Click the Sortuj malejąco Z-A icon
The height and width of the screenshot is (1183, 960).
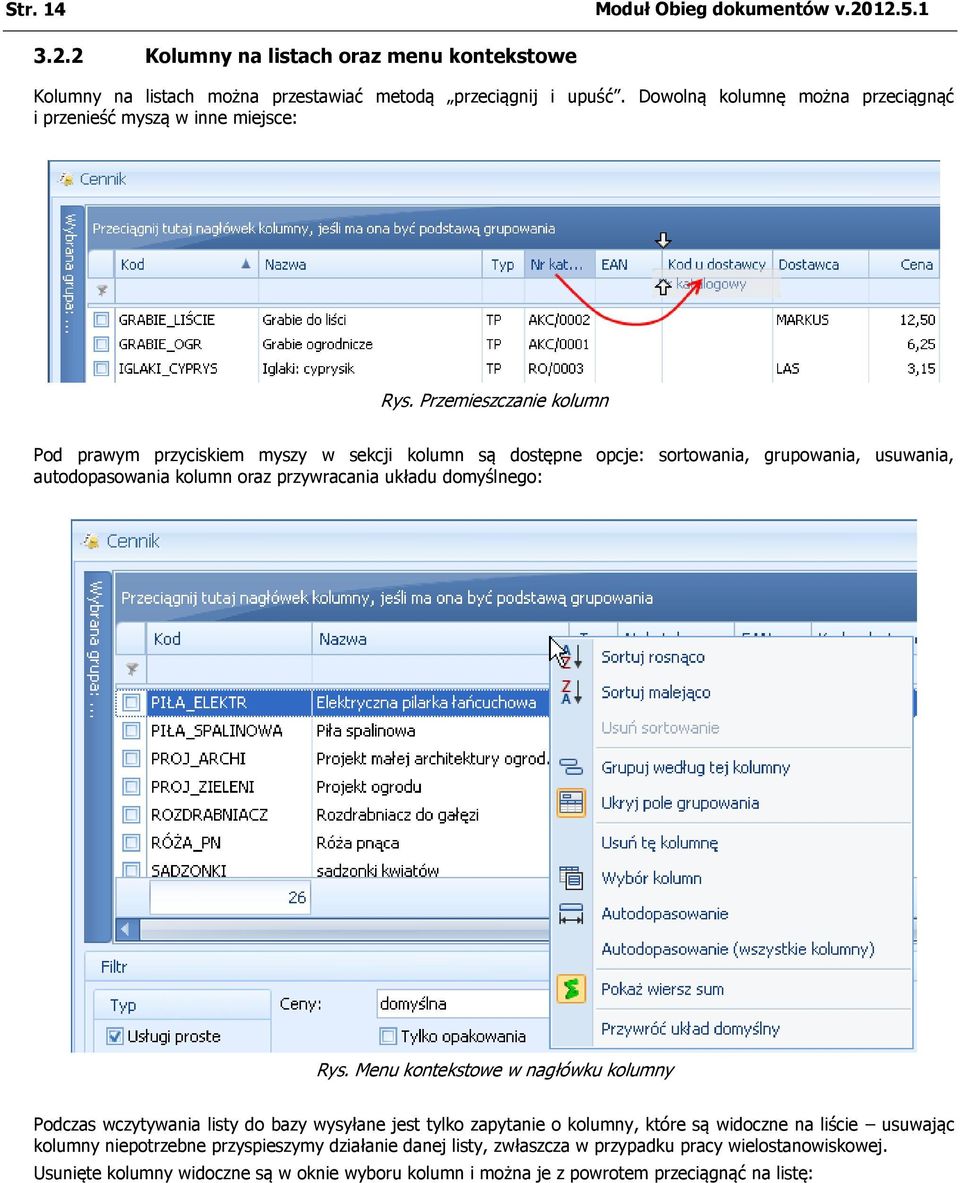571,692
